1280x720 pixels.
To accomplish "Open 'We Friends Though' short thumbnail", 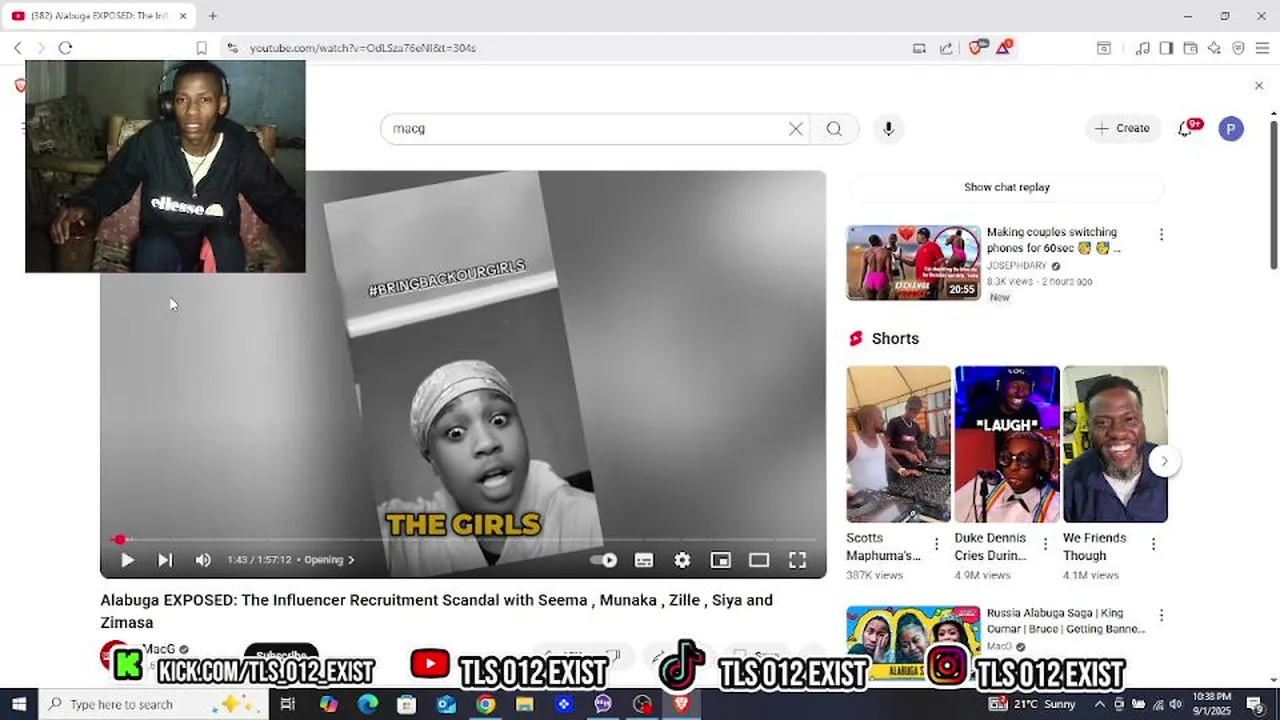I will (x=1115, y=444).
